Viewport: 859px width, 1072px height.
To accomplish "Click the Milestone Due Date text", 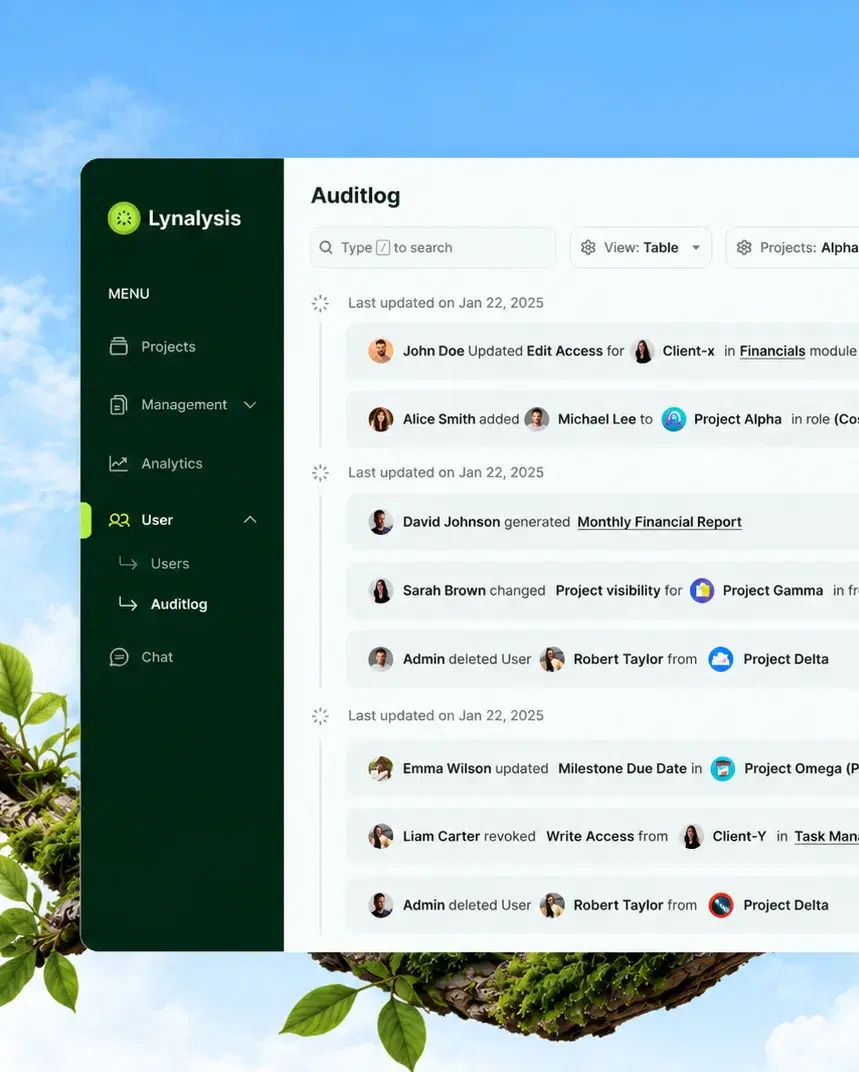I will click(622, 768).
